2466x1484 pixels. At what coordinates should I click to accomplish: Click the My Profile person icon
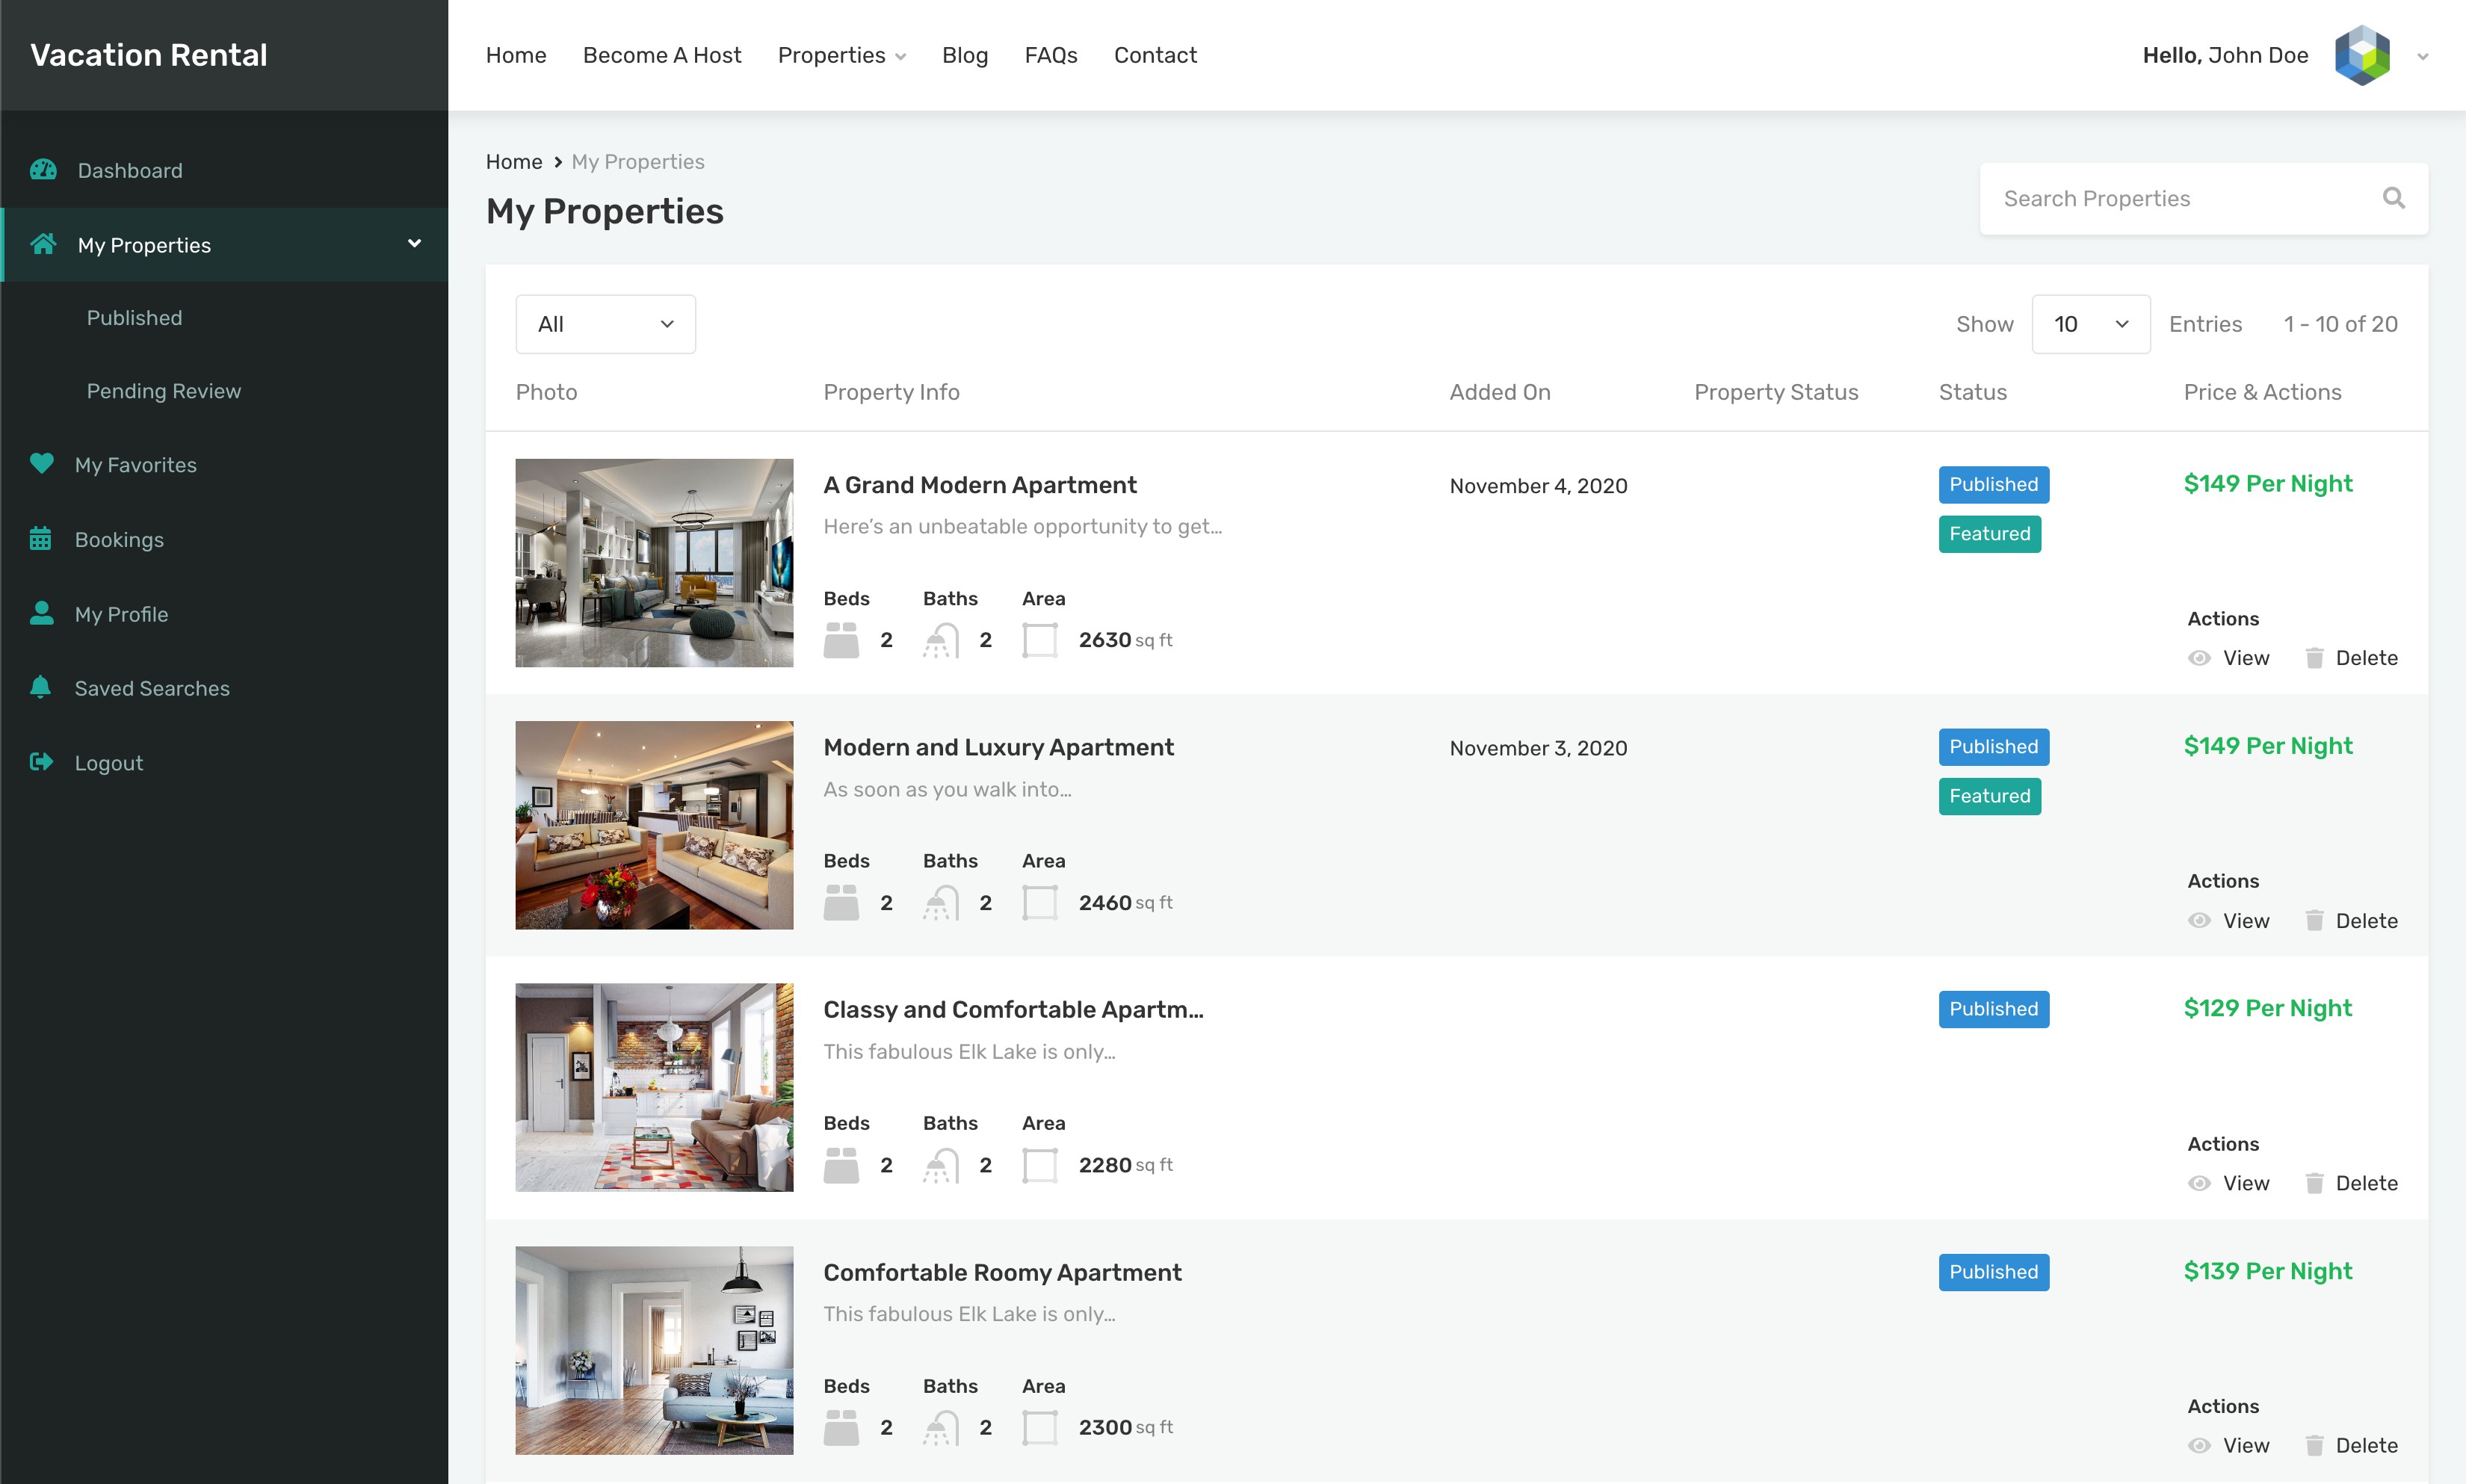41,613
